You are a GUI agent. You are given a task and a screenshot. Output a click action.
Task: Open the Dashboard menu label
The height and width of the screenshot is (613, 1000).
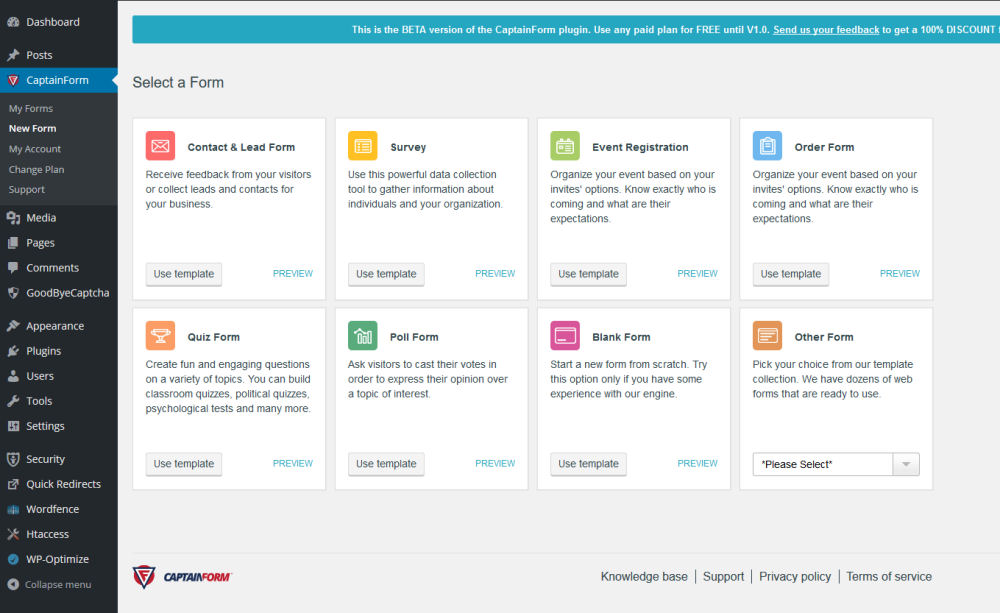[53, 22]
